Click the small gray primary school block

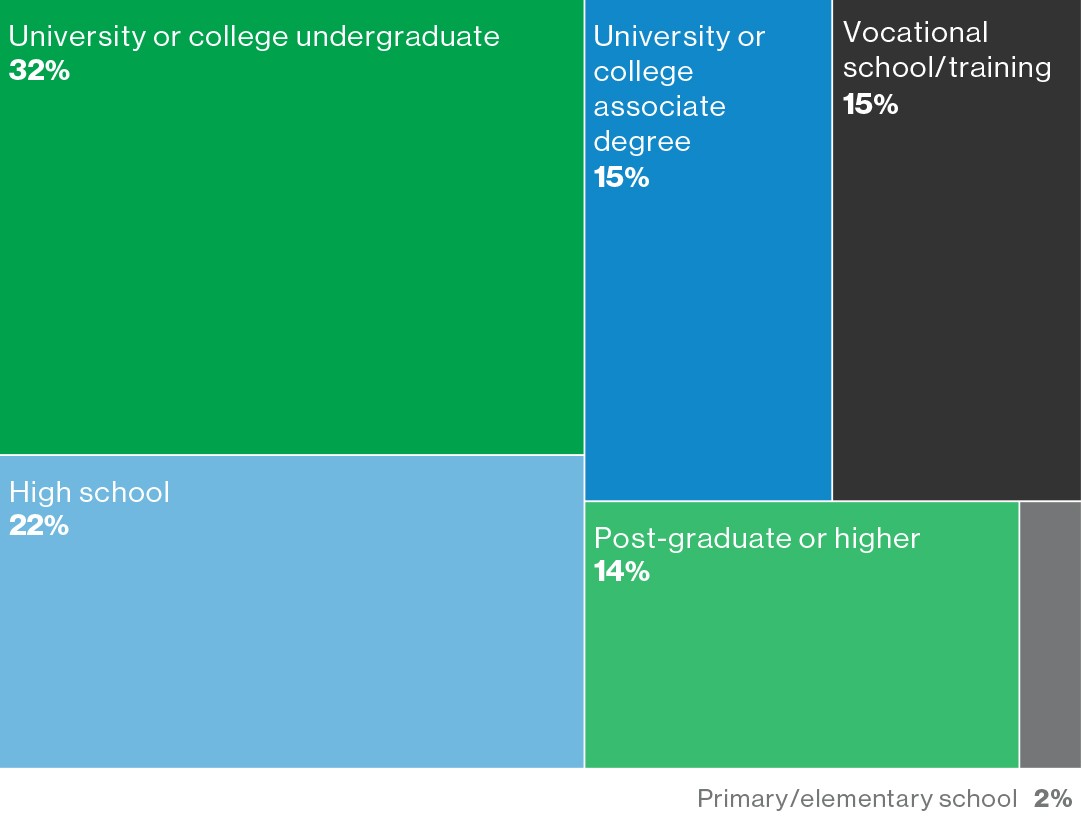1050,634
